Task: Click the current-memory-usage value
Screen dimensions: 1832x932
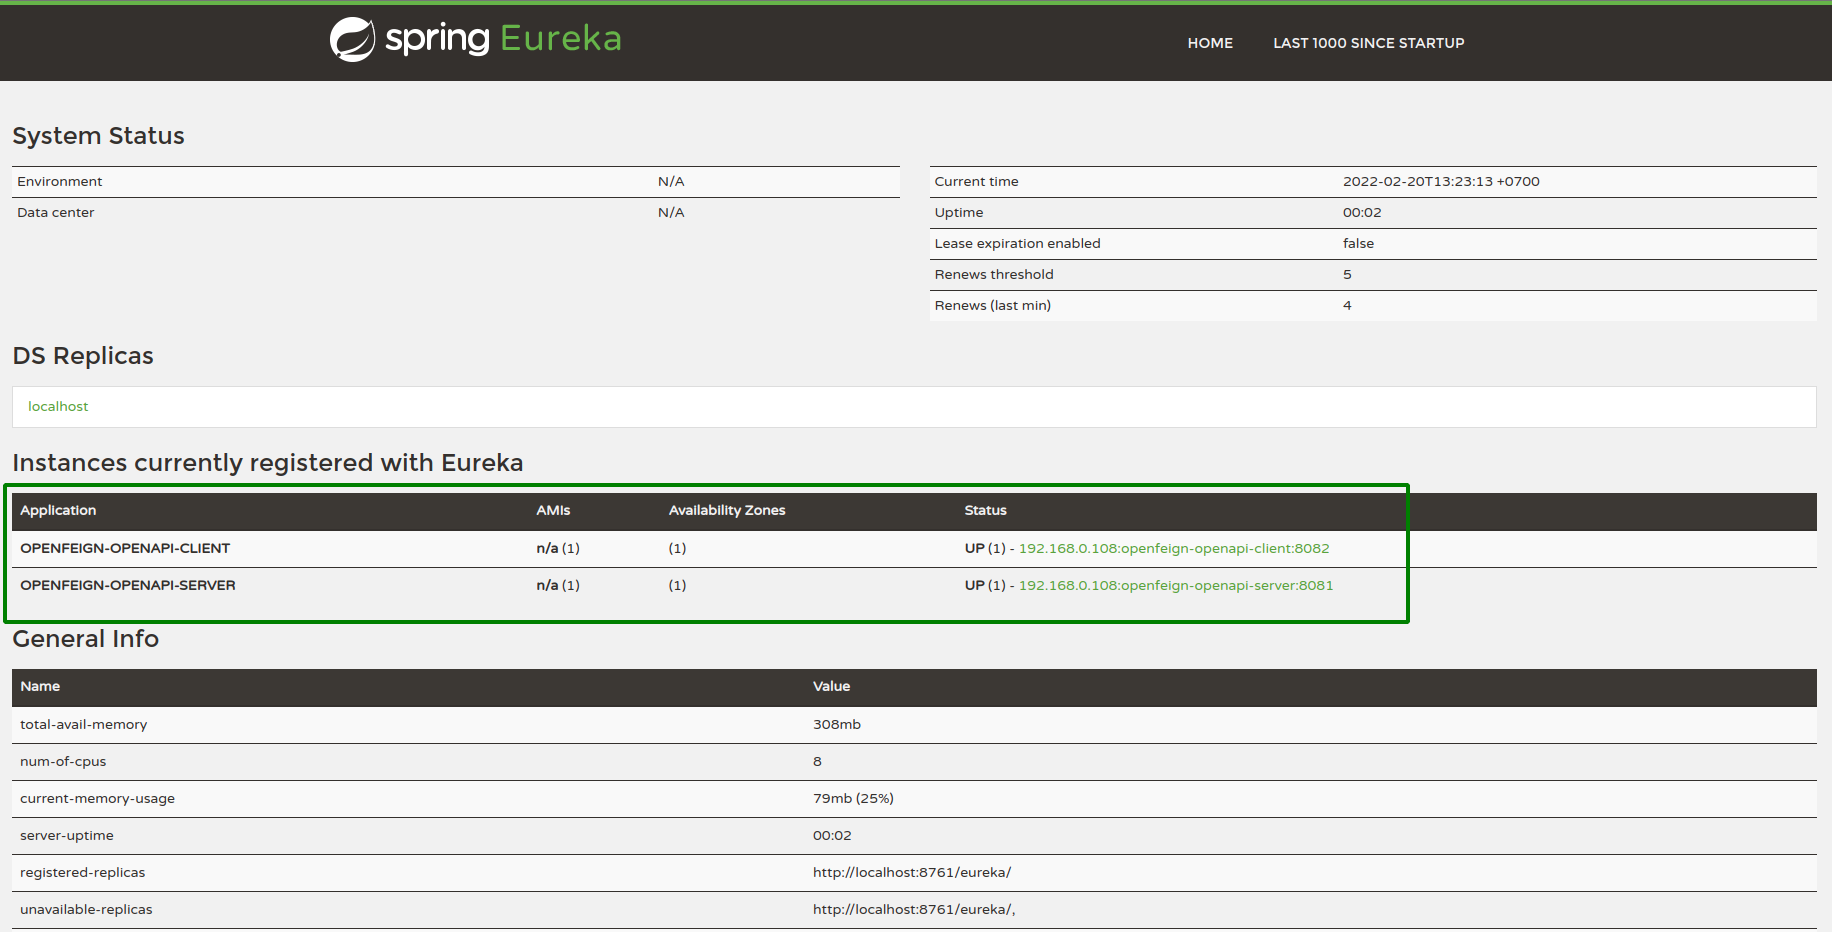Action: pos(853,799)
